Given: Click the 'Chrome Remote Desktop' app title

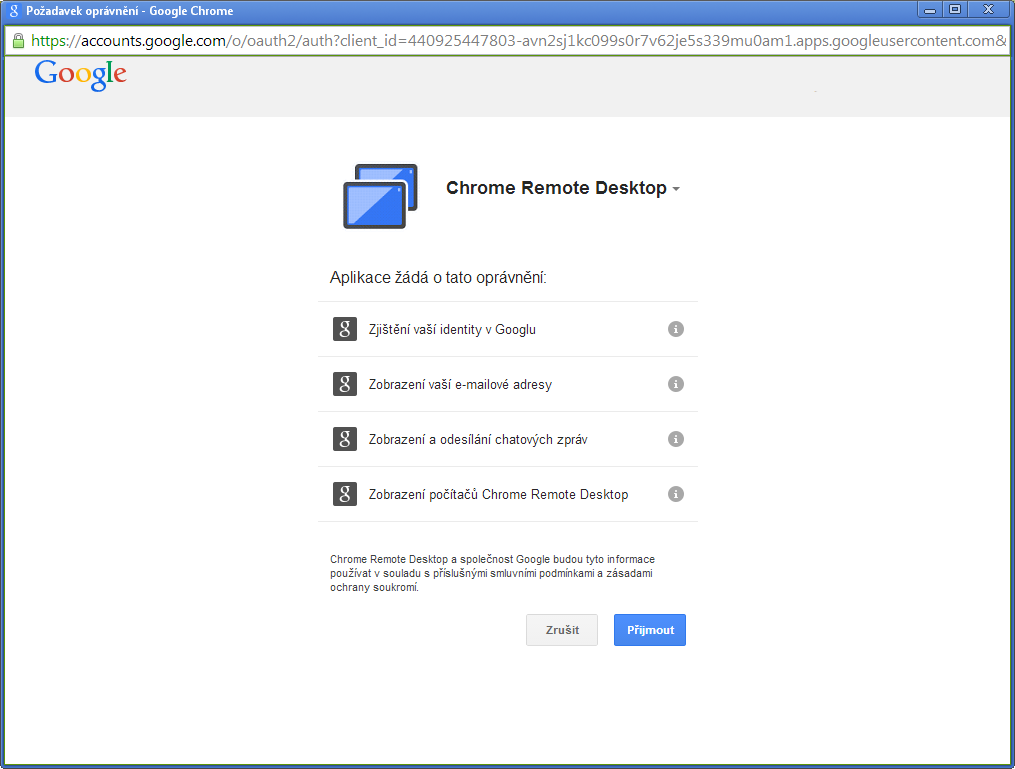Looking at the screenshot, I should coord(556,188).
